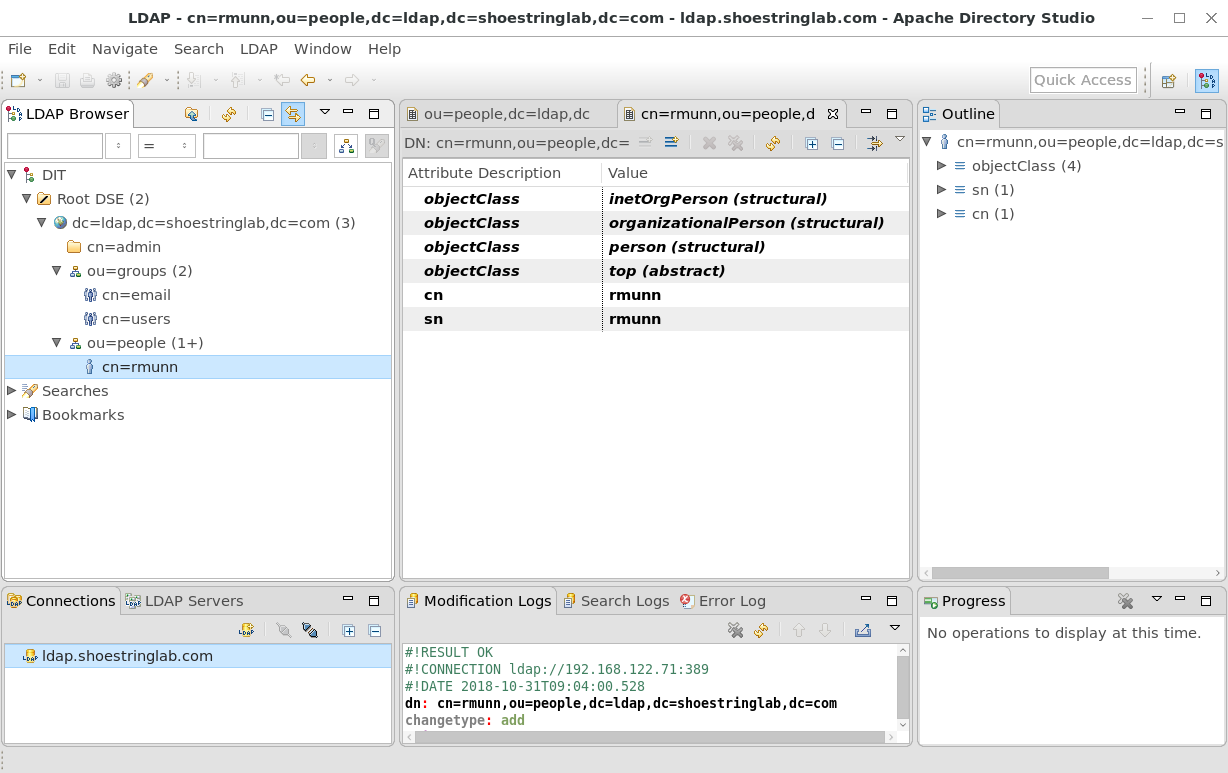This screenshot has height=773, width=1228.
Task: Click the search flashlight toolbar icon
Action: (145, 80)
